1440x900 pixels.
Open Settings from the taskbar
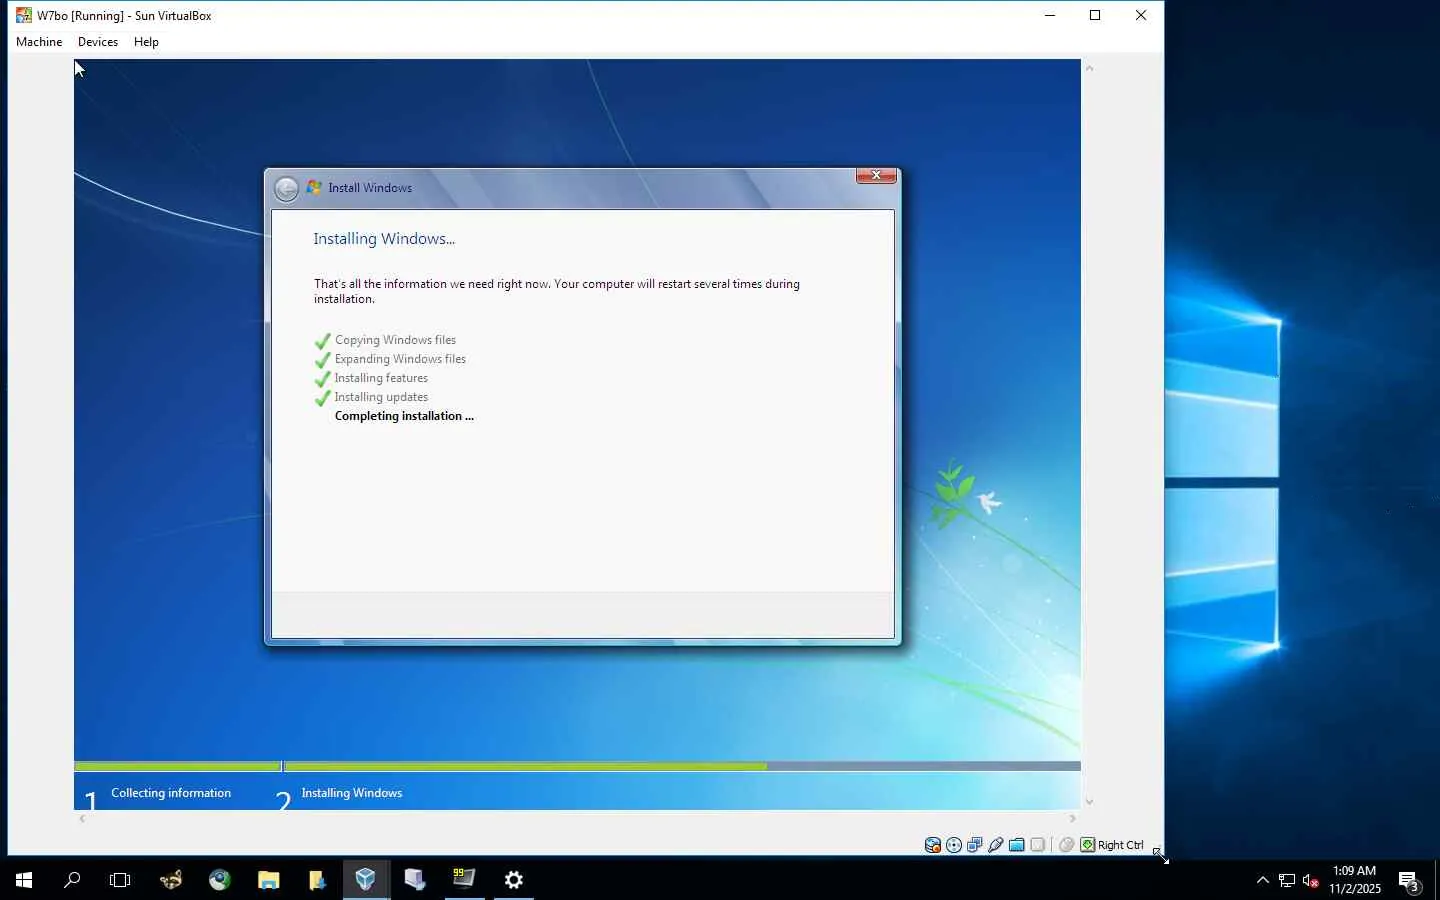513,880
